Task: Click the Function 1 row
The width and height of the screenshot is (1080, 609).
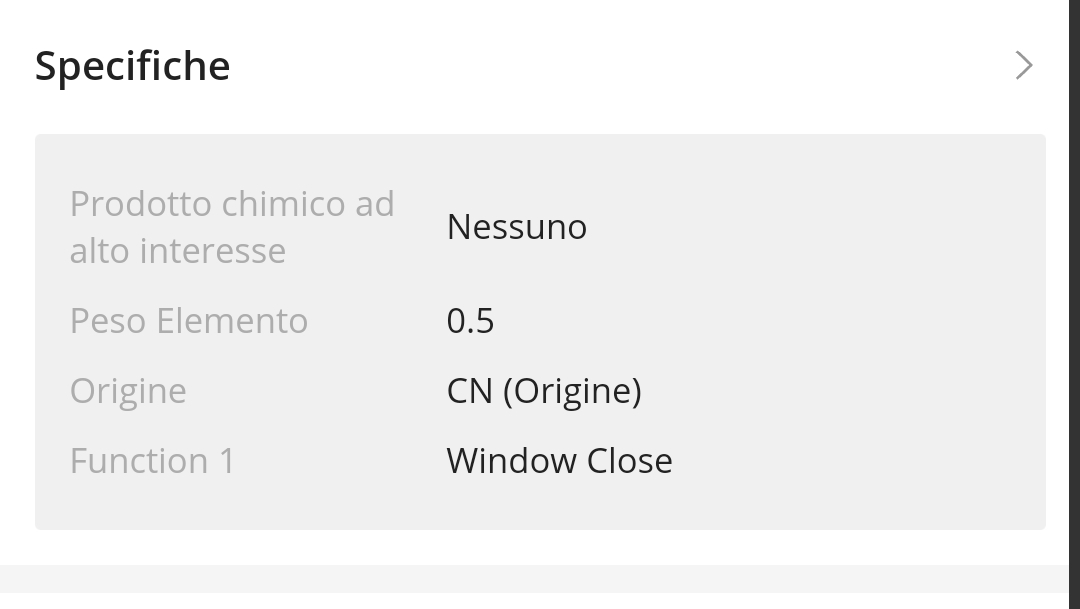Action: pyautogui.click(x=540, y=460)
